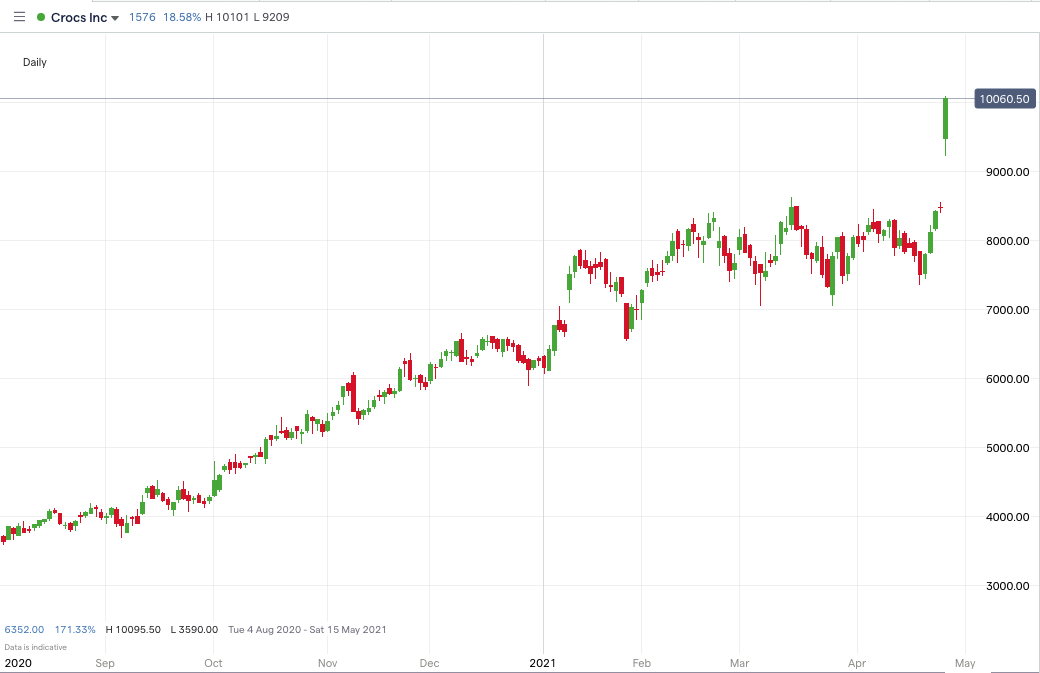Open the Daily timeframe selector
The width and height of the screenshot is (1040, 673).
(x=34, y=62)
